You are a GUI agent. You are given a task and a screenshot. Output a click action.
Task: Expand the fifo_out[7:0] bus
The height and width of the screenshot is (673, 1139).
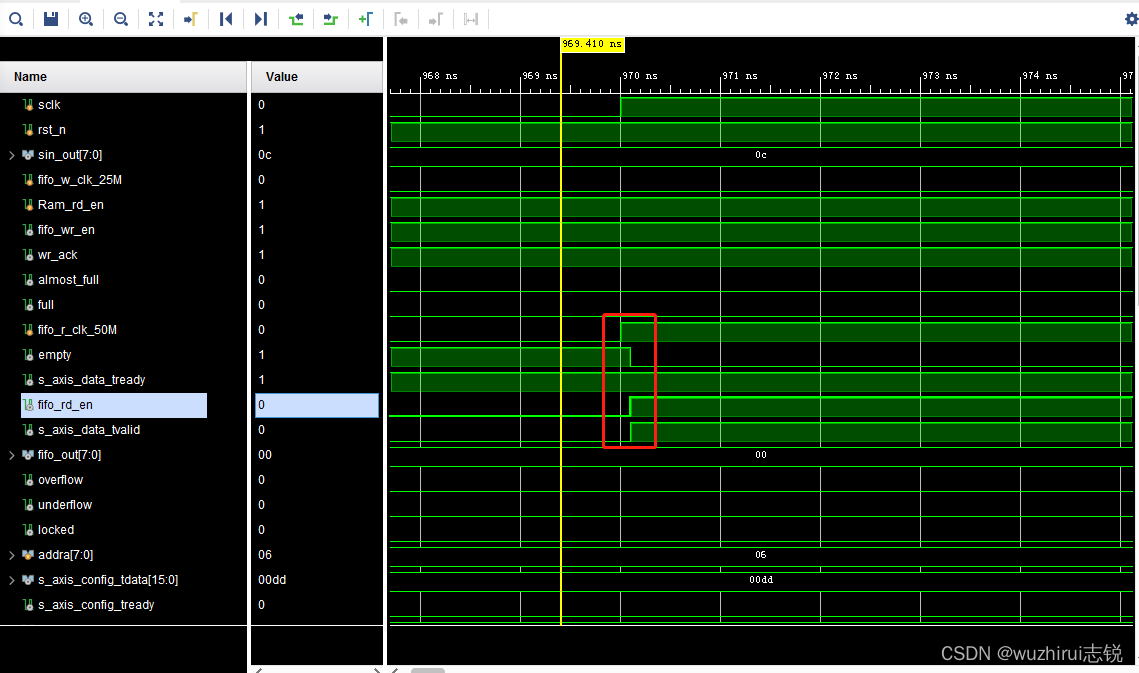(12, 455)
